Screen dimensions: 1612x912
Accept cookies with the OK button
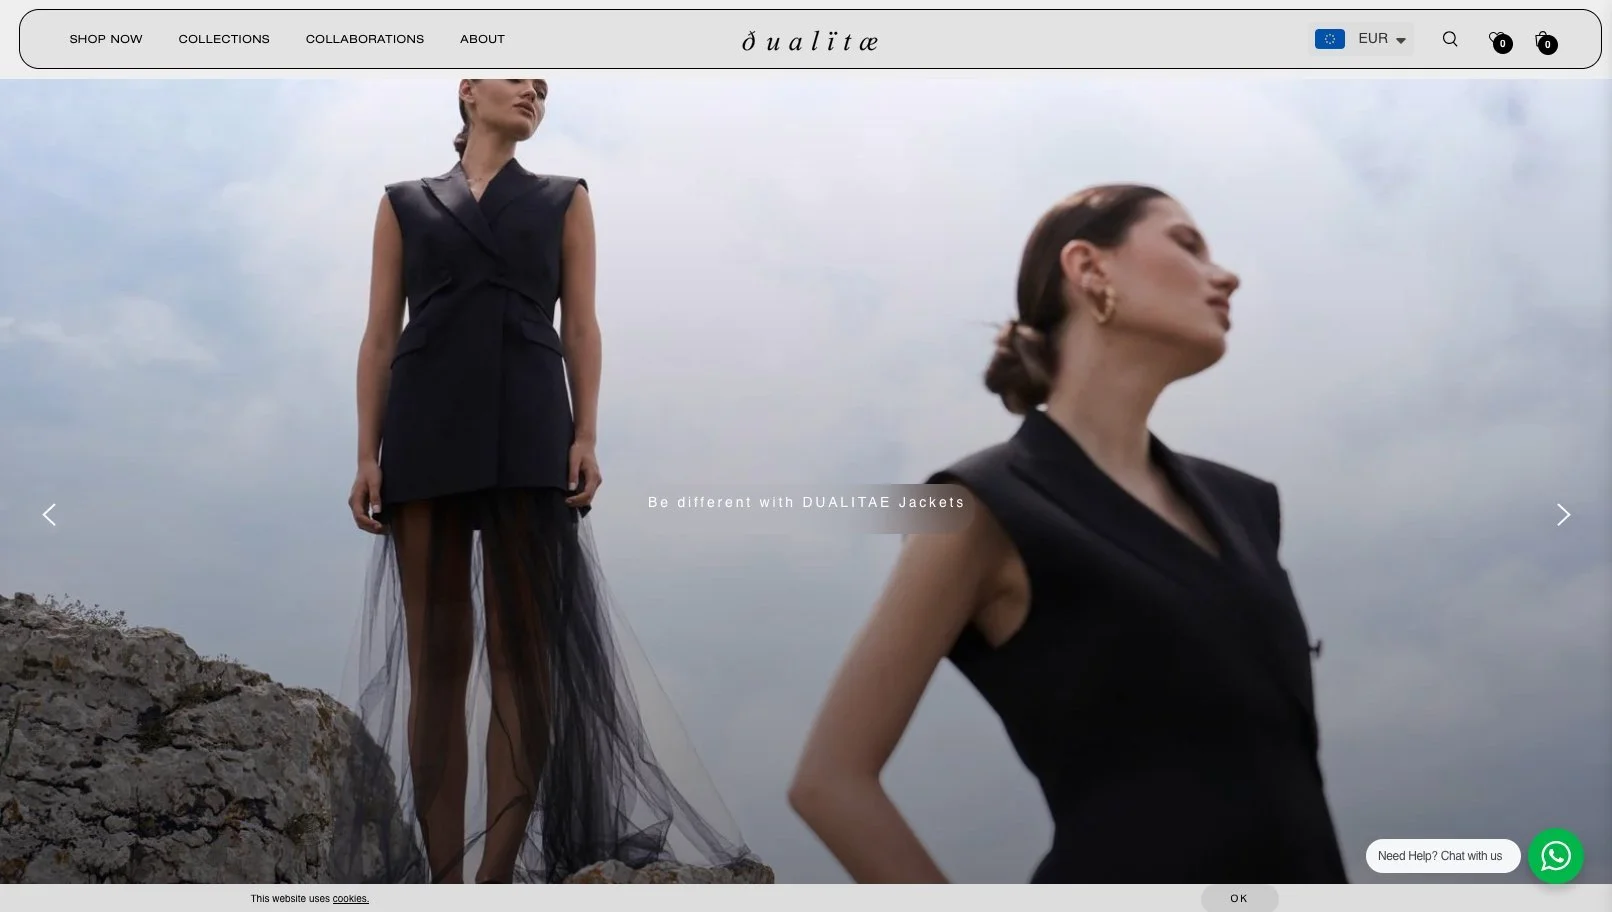pos(1239,898)
